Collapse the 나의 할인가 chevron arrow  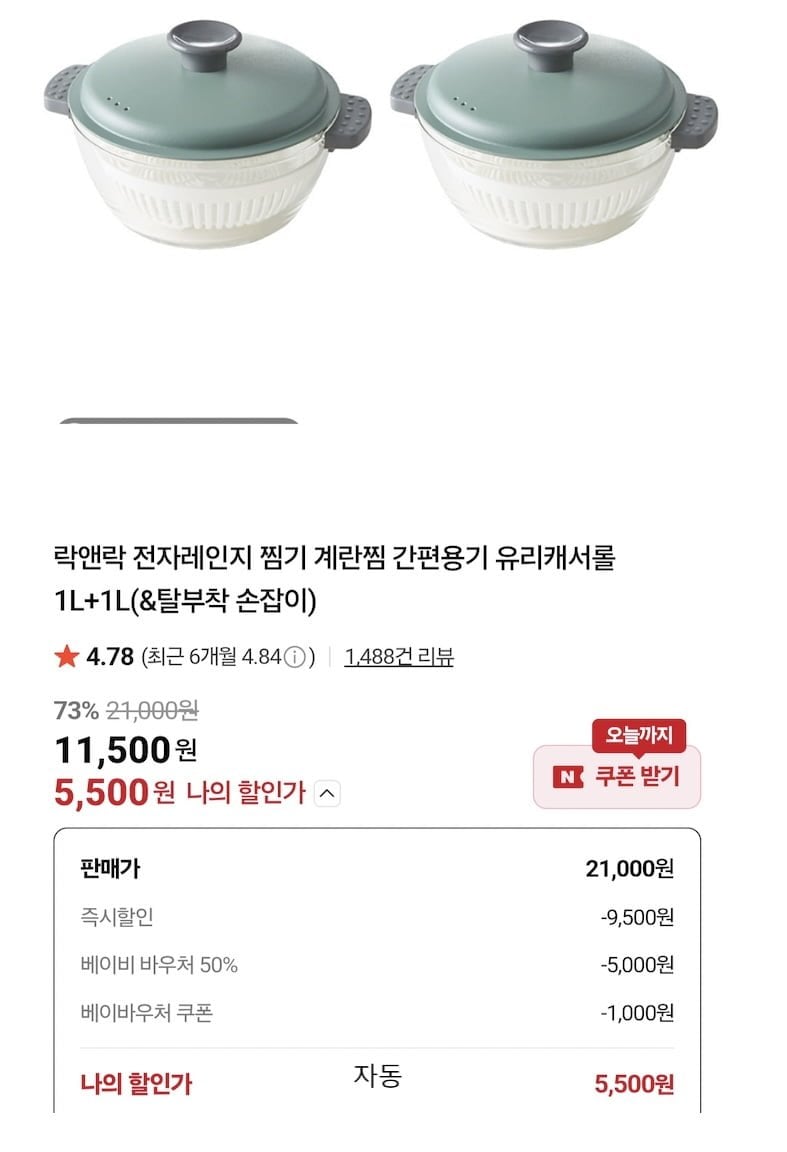click(x=328, y=794)
